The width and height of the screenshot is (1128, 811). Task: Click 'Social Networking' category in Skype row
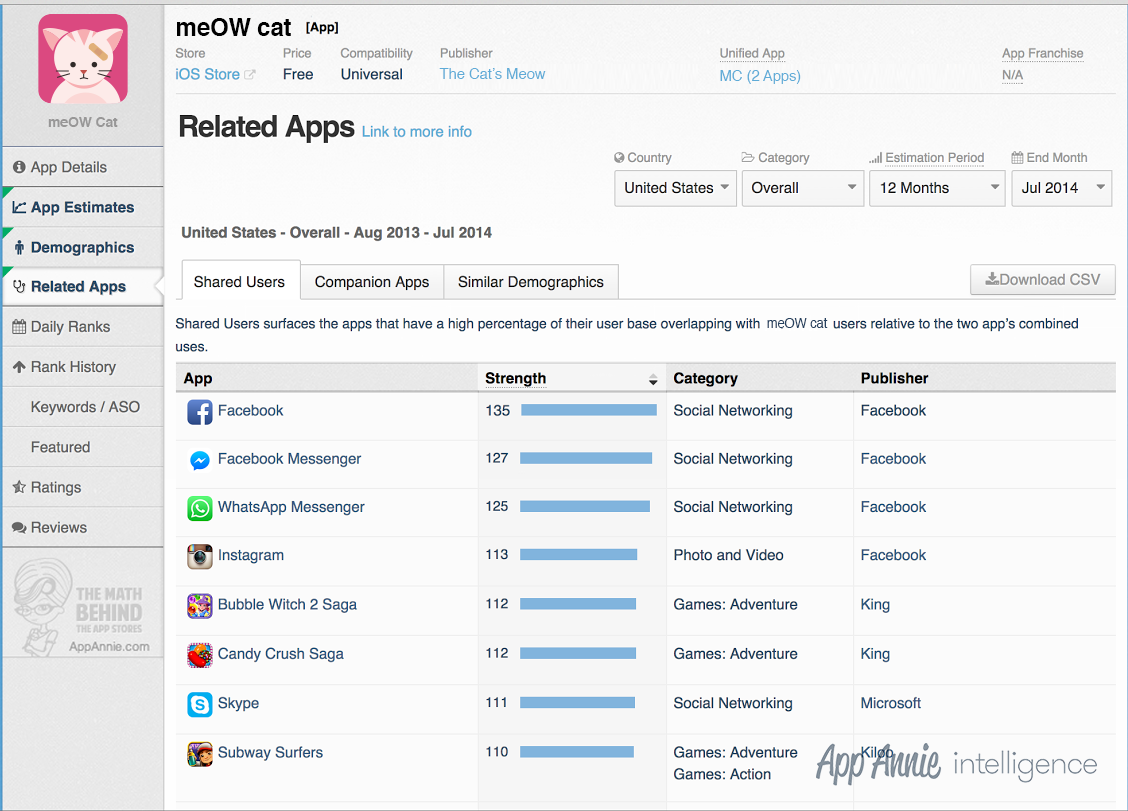coord(732,703)
